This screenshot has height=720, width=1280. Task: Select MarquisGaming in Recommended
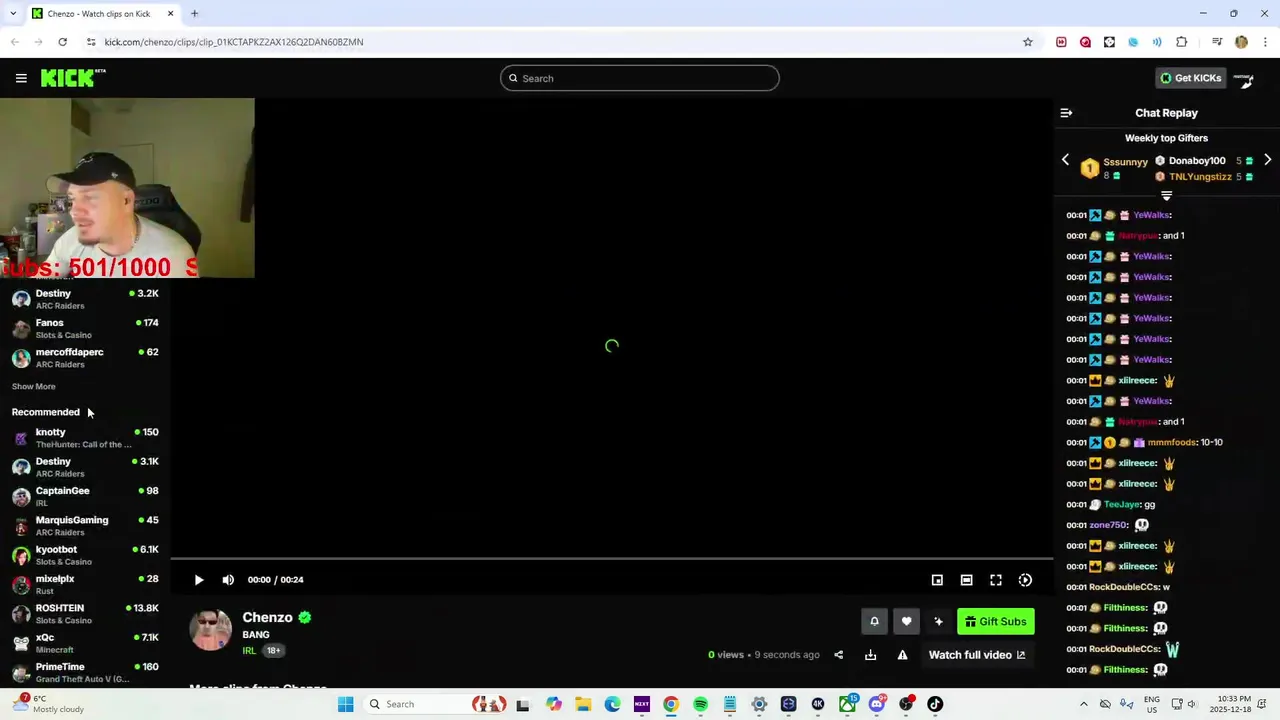[x=85, y=525]
